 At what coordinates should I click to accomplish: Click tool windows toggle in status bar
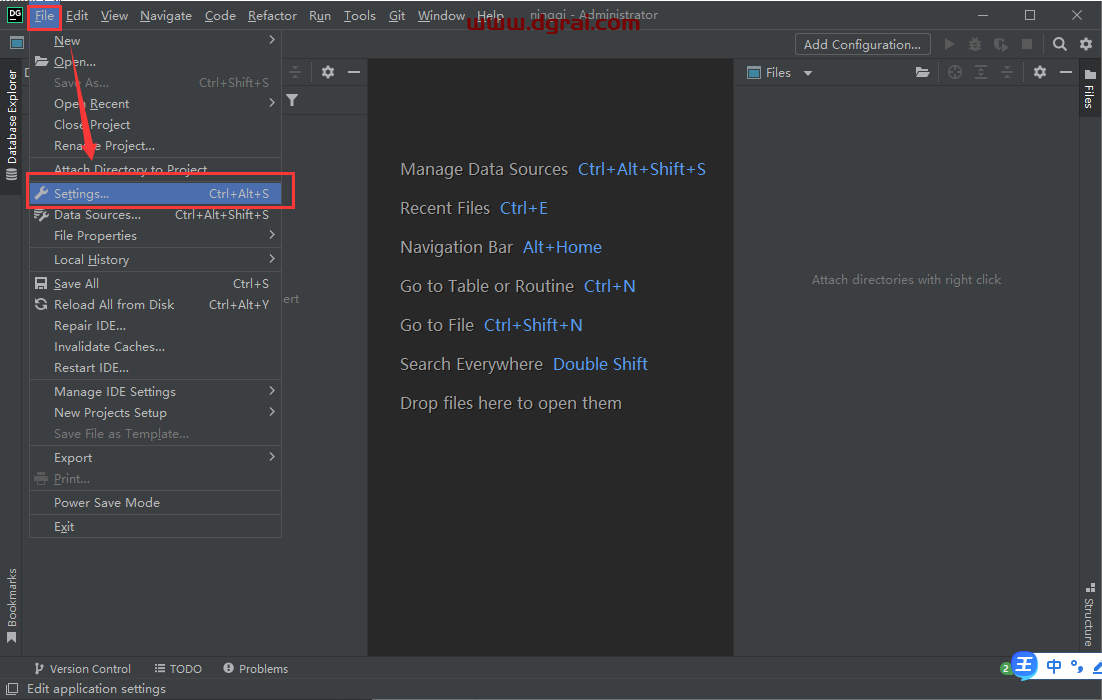tap(12, 689)
